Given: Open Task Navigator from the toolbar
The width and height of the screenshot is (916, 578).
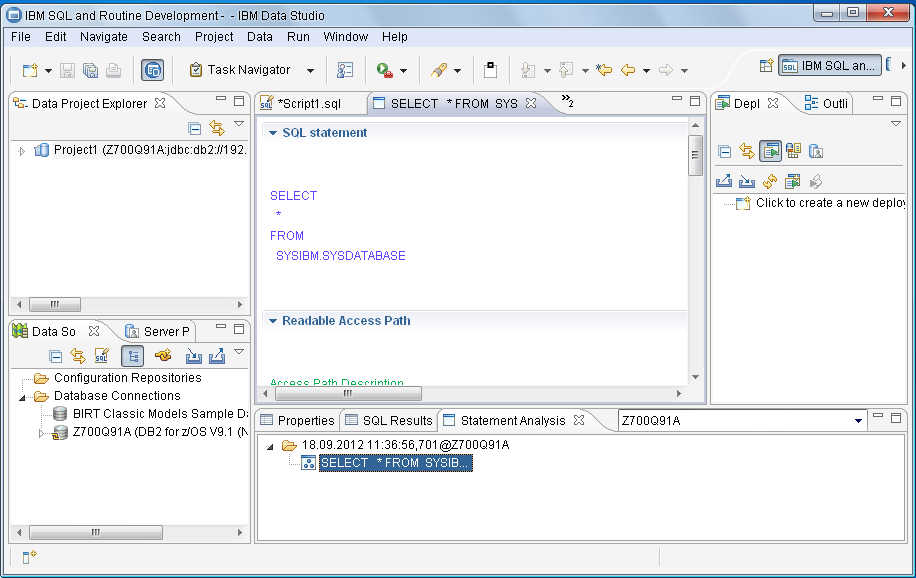Looking at the screenshot, I should coord(240,70).
